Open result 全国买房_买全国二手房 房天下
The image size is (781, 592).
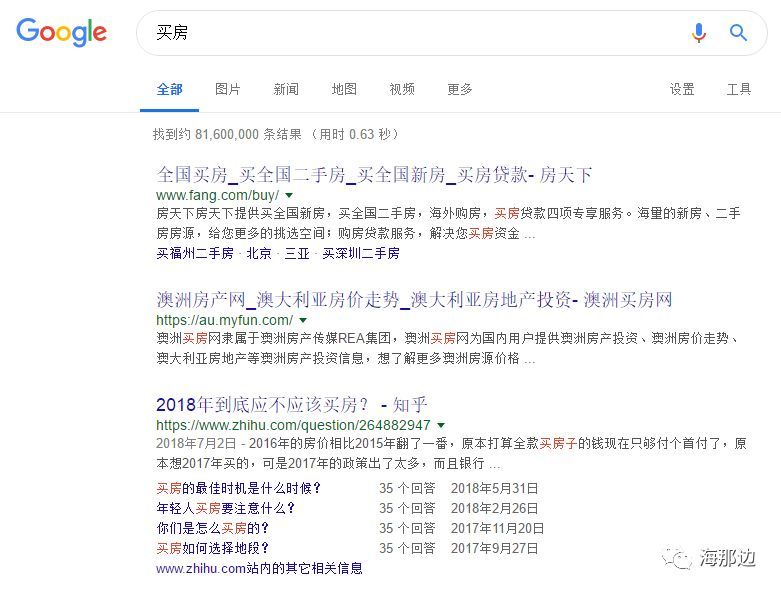(374, 175)
